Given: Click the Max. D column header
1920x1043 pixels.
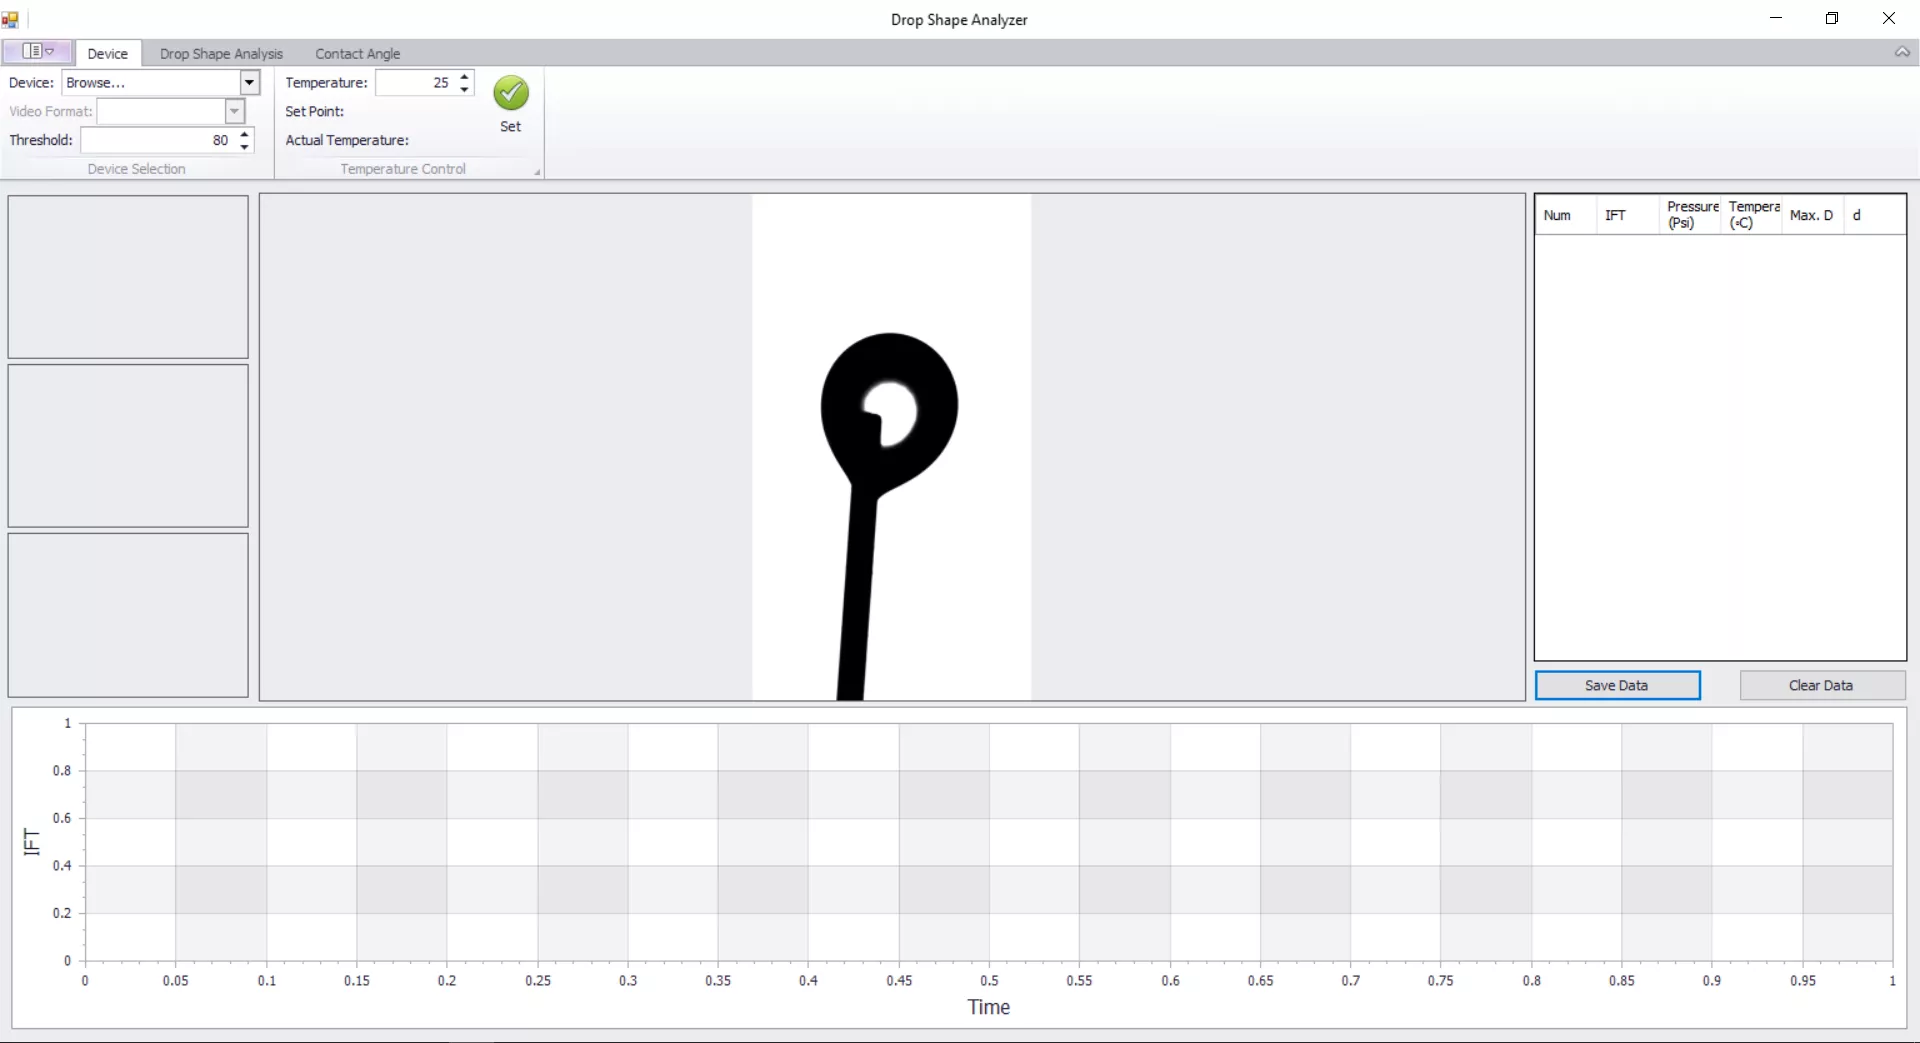Looking at the screenshot, I should click(1812, 215).
